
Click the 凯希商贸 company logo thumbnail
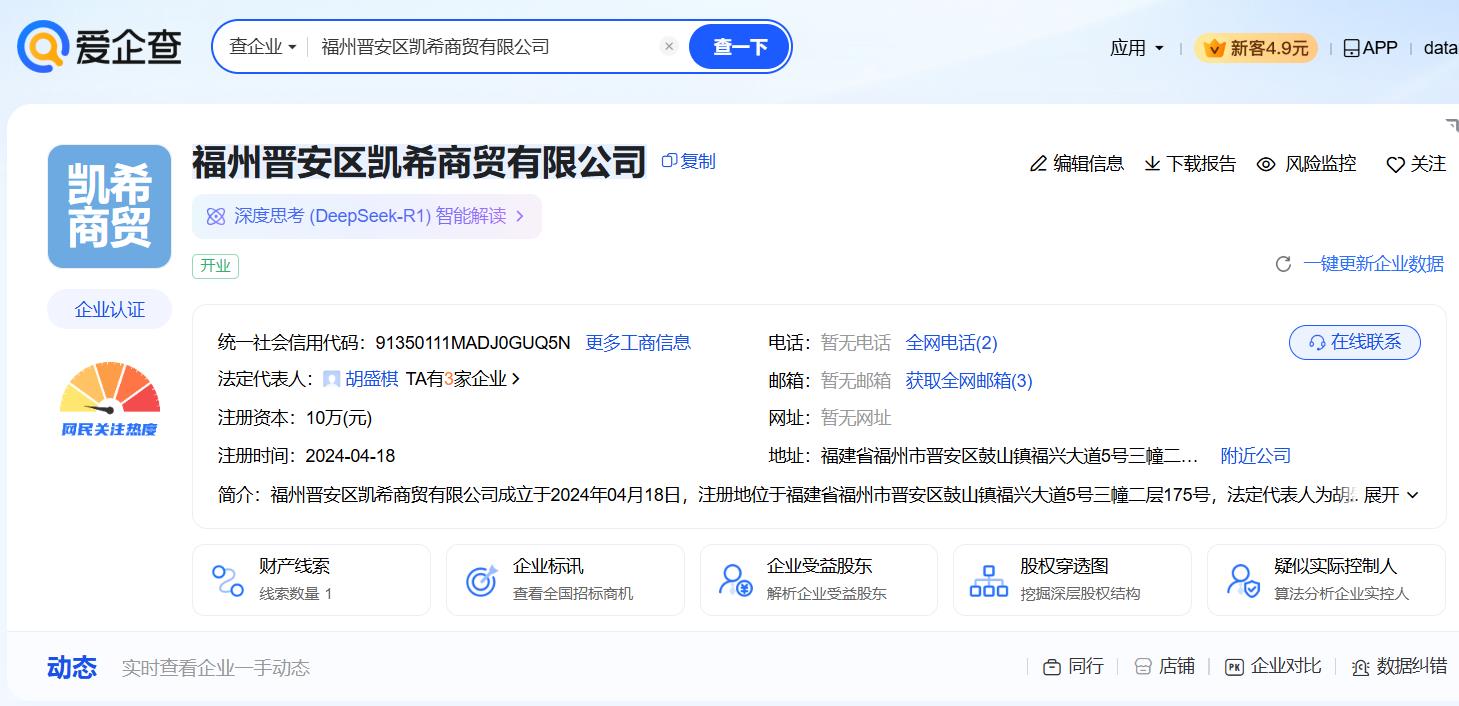[x=110, y=206]
